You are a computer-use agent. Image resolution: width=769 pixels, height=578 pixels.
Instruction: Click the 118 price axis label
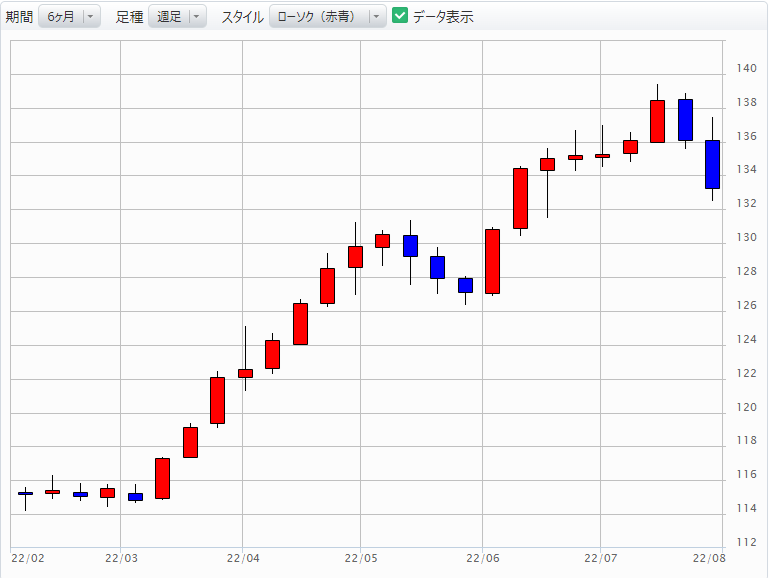coord(746,440)
